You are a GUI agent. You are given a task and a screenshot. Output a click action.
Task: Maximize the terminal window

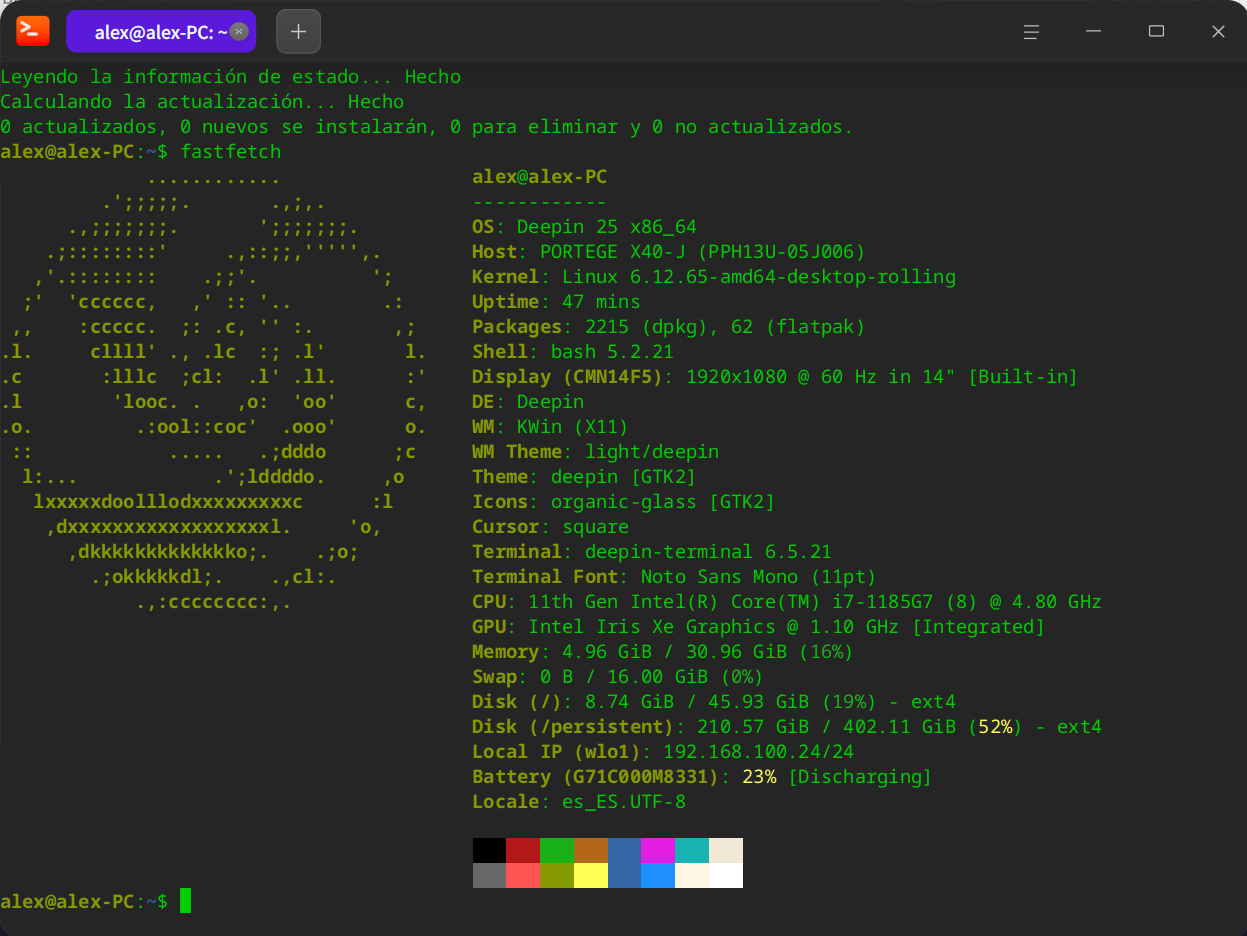click(1156, 31)
